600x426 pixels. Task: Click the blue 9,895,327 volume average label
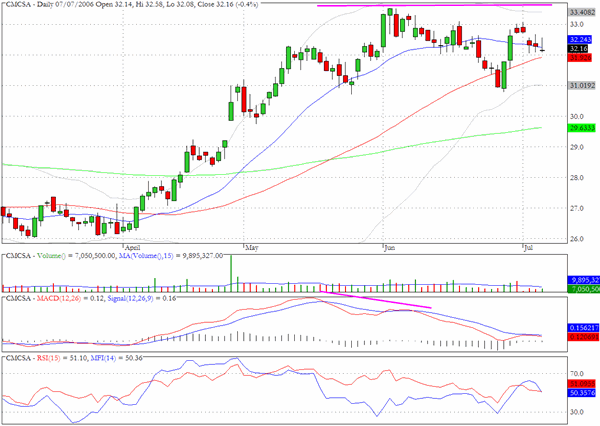(x=583, y=280)
